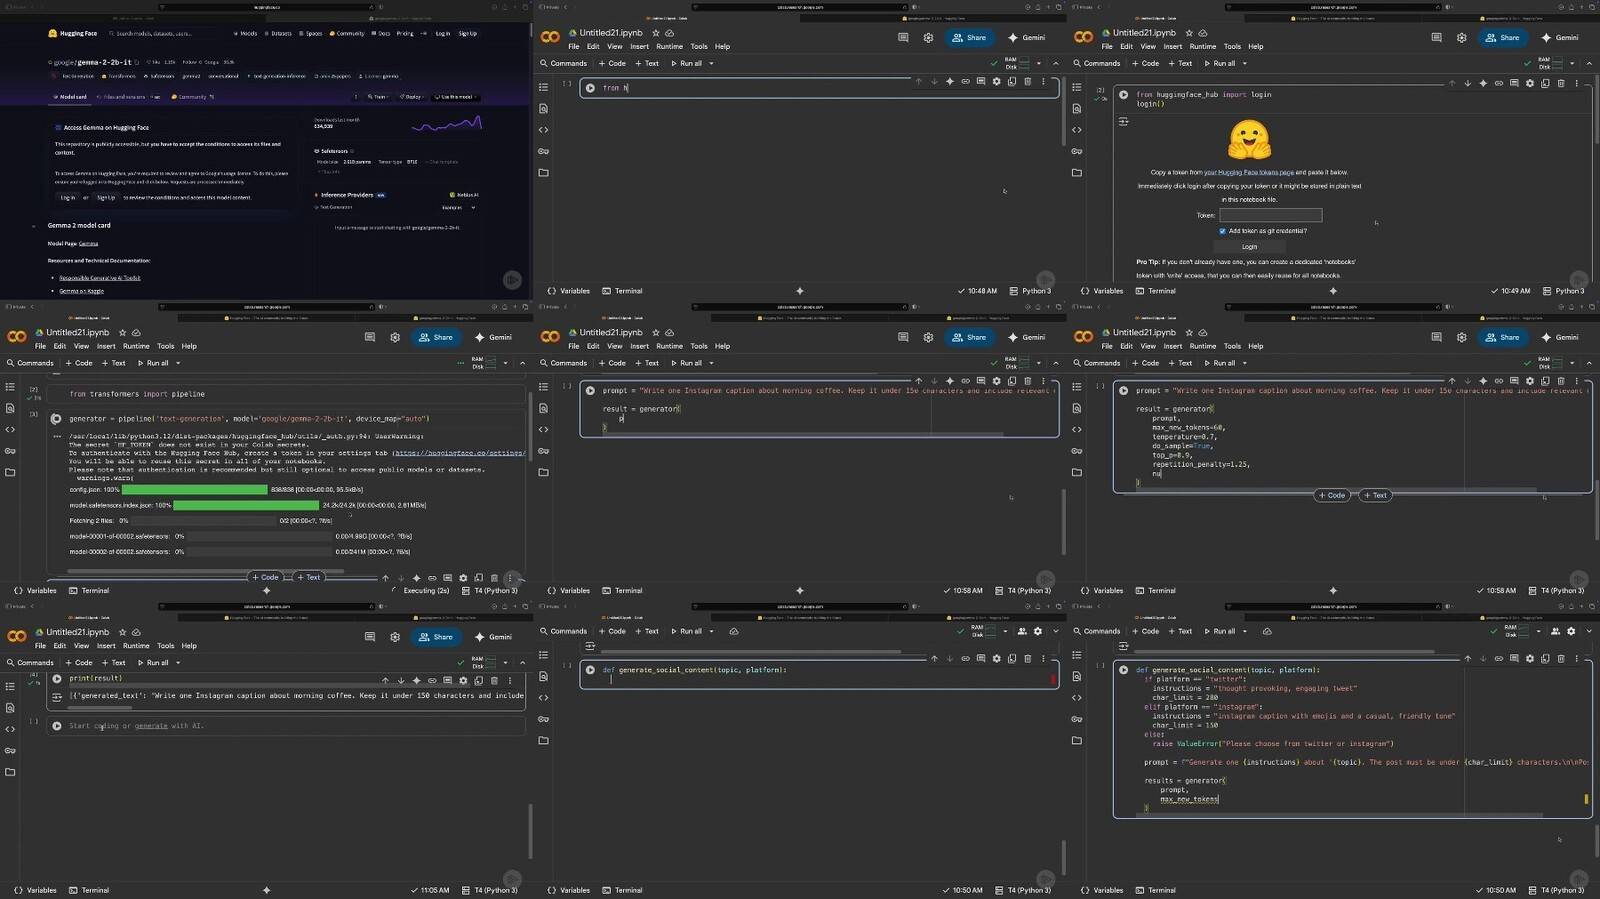
Task: Open the "Use this model" dropdown
Action: tap(455, 97)
